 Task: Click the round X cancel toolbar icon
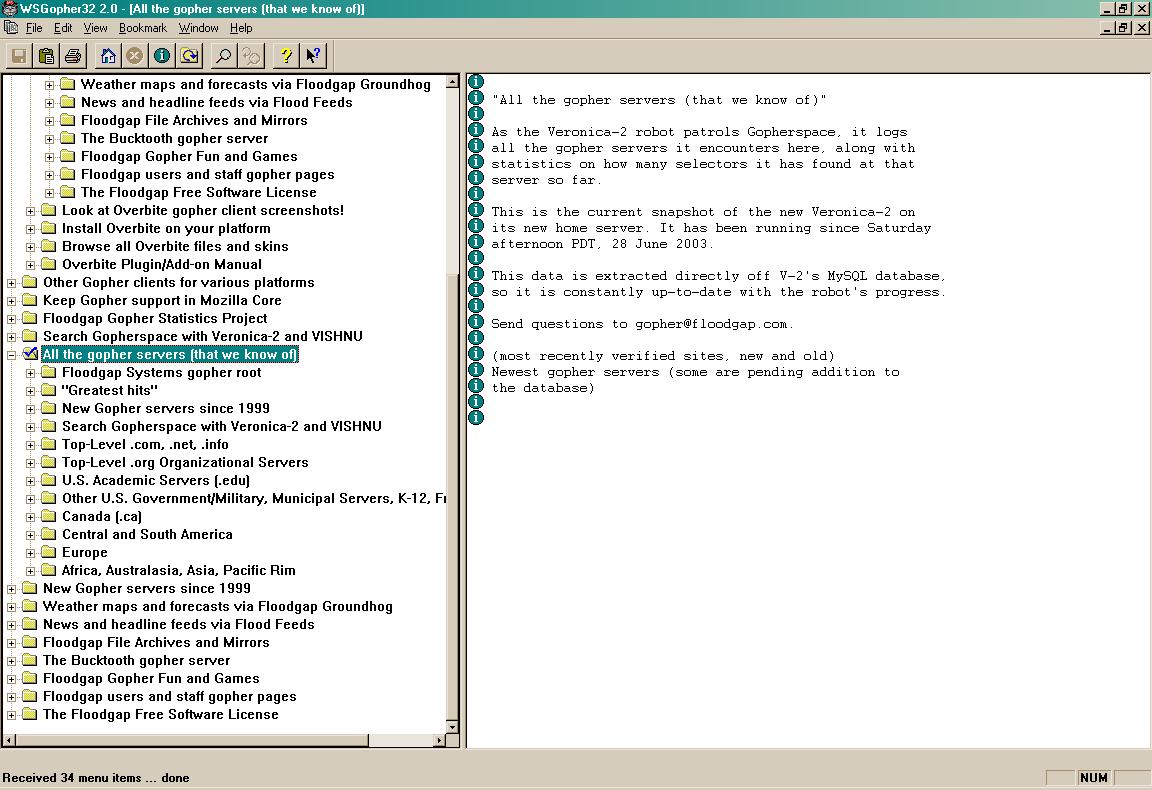[x=134, y=56]
